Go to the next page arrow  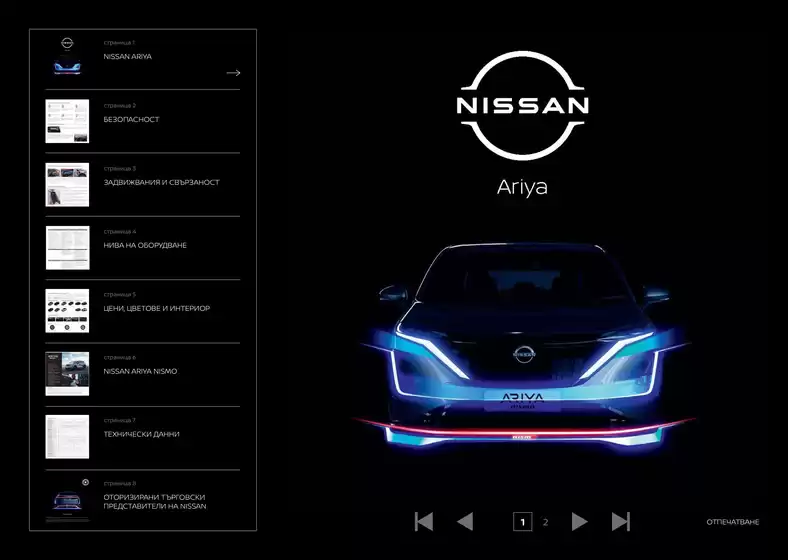tap(579, 521)
